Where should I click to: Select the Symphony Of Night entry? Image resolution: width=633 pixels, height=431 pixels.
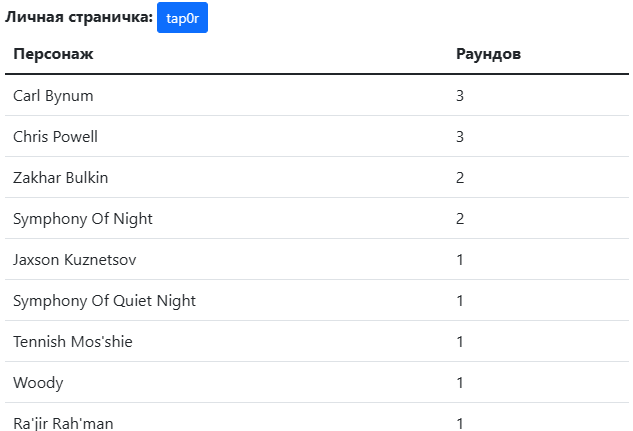(83, 219)
